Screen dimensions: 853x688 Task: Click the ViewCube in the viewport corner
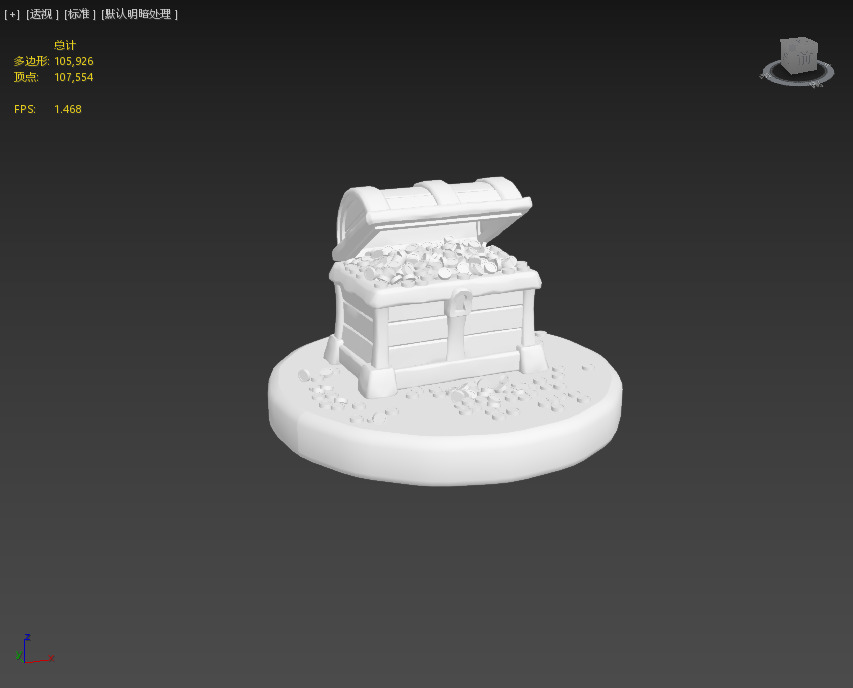798,55
